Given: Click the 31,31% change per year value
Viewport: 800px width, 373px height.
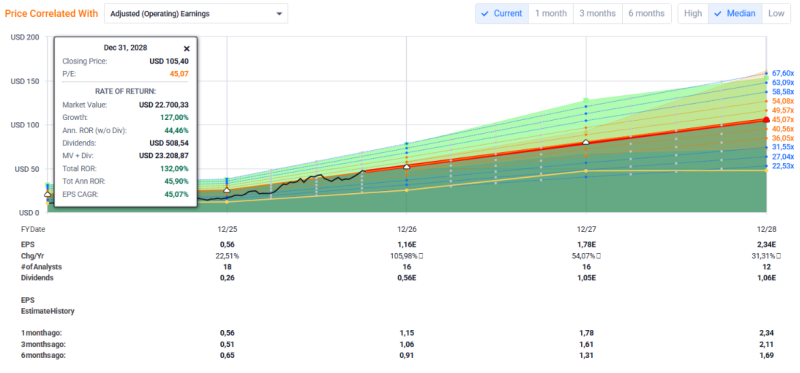Looking at the screenshot, I should coord(765,256).
